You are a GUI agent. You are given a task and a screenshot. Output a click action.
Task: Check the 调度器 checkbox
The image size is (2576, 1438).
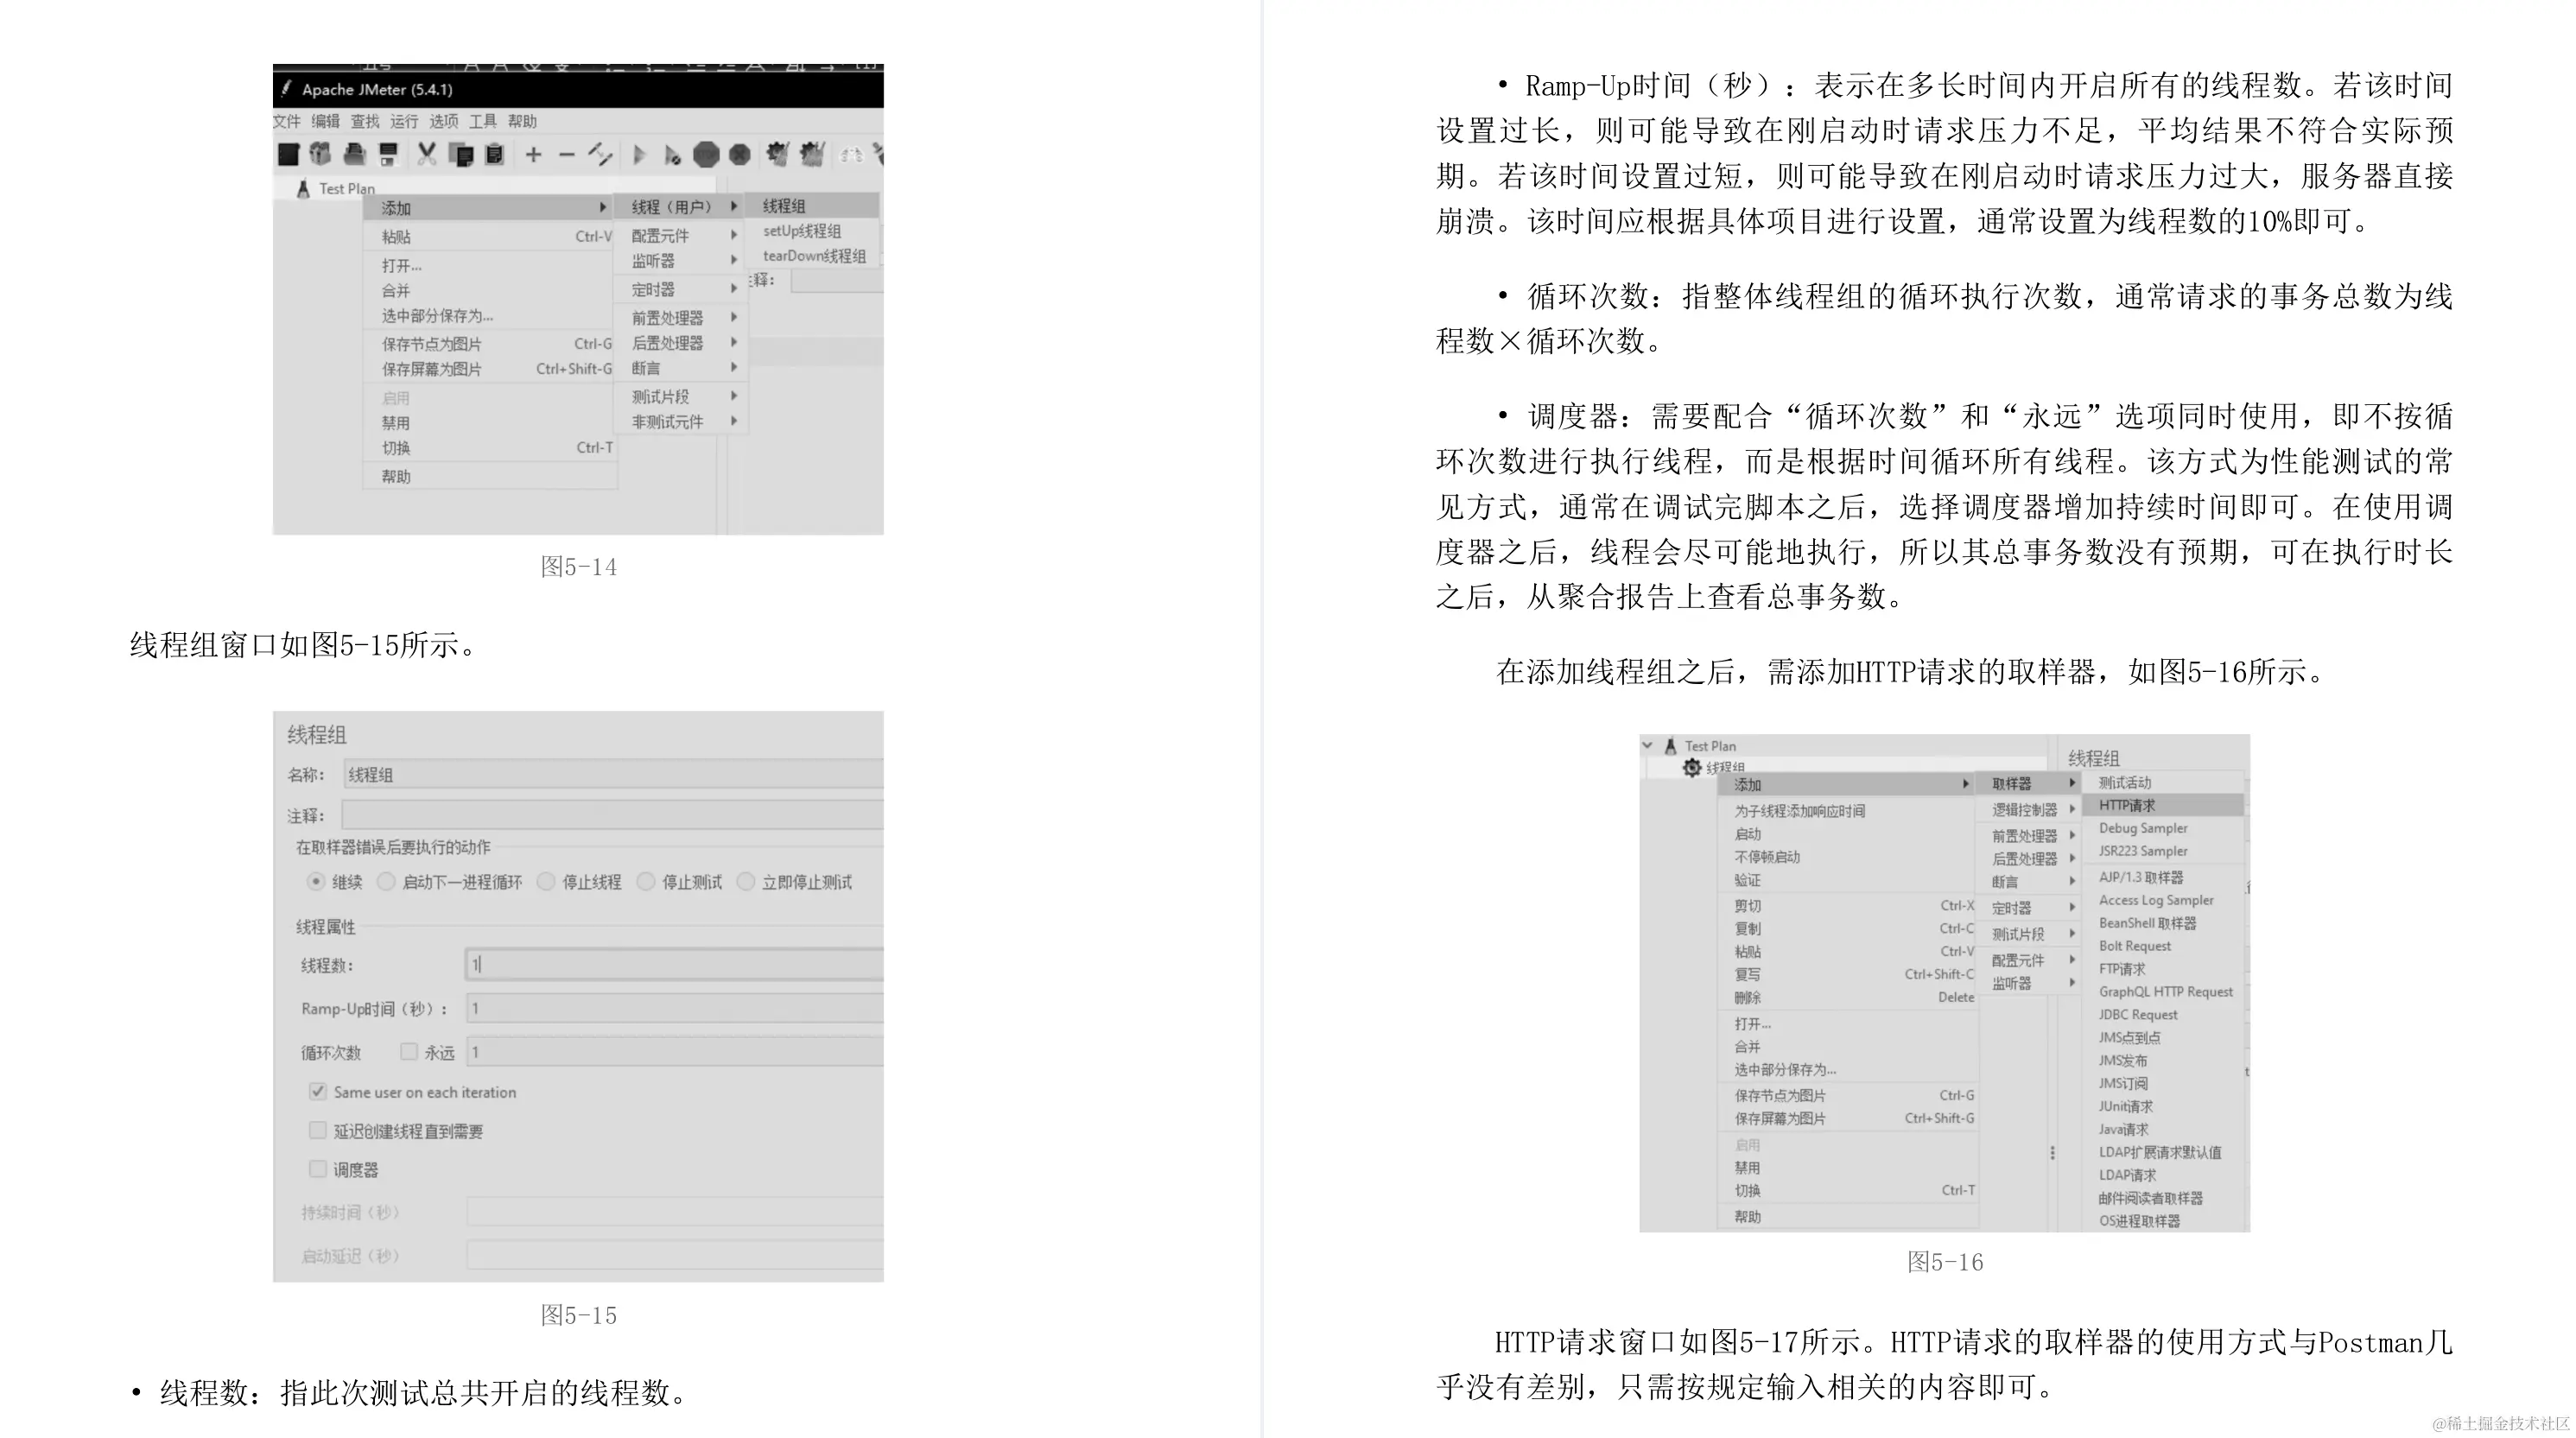(318, 1169)
